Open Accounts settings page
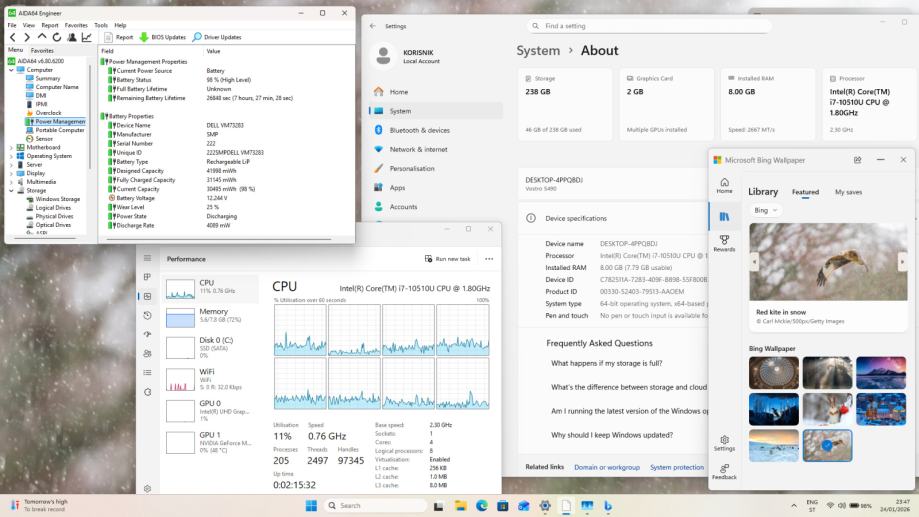 435,207
